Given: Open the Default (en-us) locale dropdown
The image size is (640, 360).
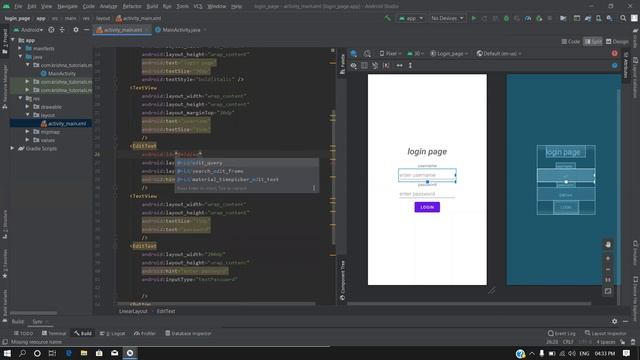Looking at the screenshot, I should click(499, 53).
